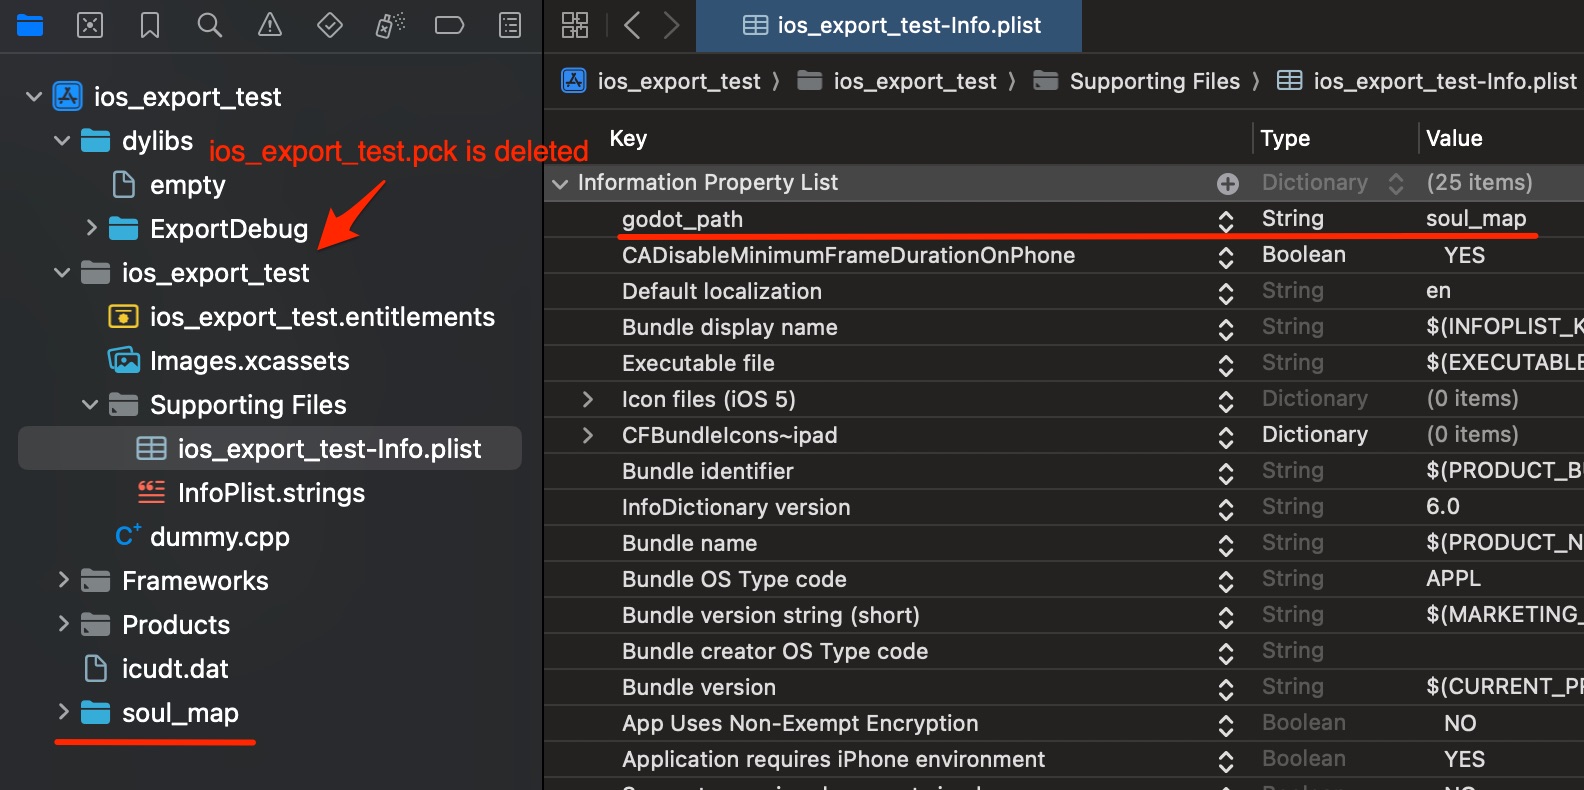Viewport: 1584px width, 790px height.
Task: Click the godot_path key stepper
Action: point(1226,221)
